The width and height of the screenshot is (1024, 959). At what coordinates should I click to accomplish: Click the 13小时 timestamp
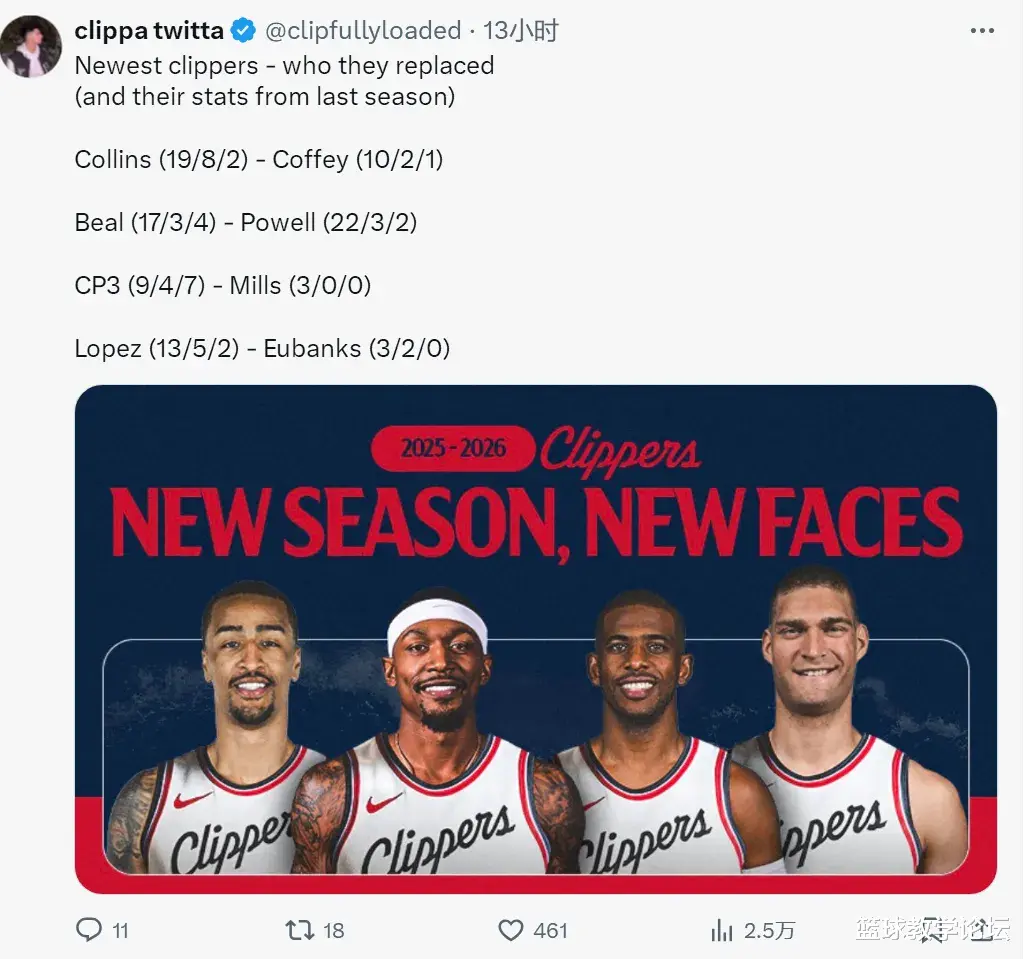pos(520,31)
